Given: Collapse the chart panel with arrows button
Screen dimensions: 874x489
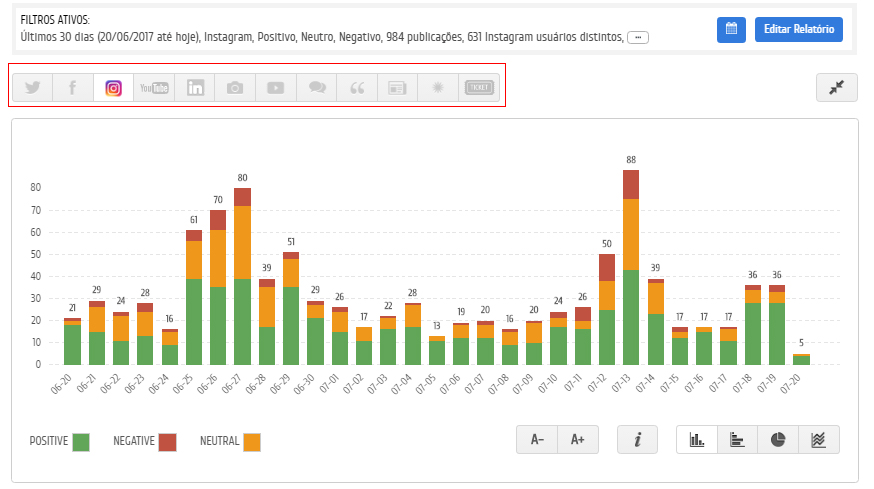Looking at the screenshot, I should [x=836, y=88].
